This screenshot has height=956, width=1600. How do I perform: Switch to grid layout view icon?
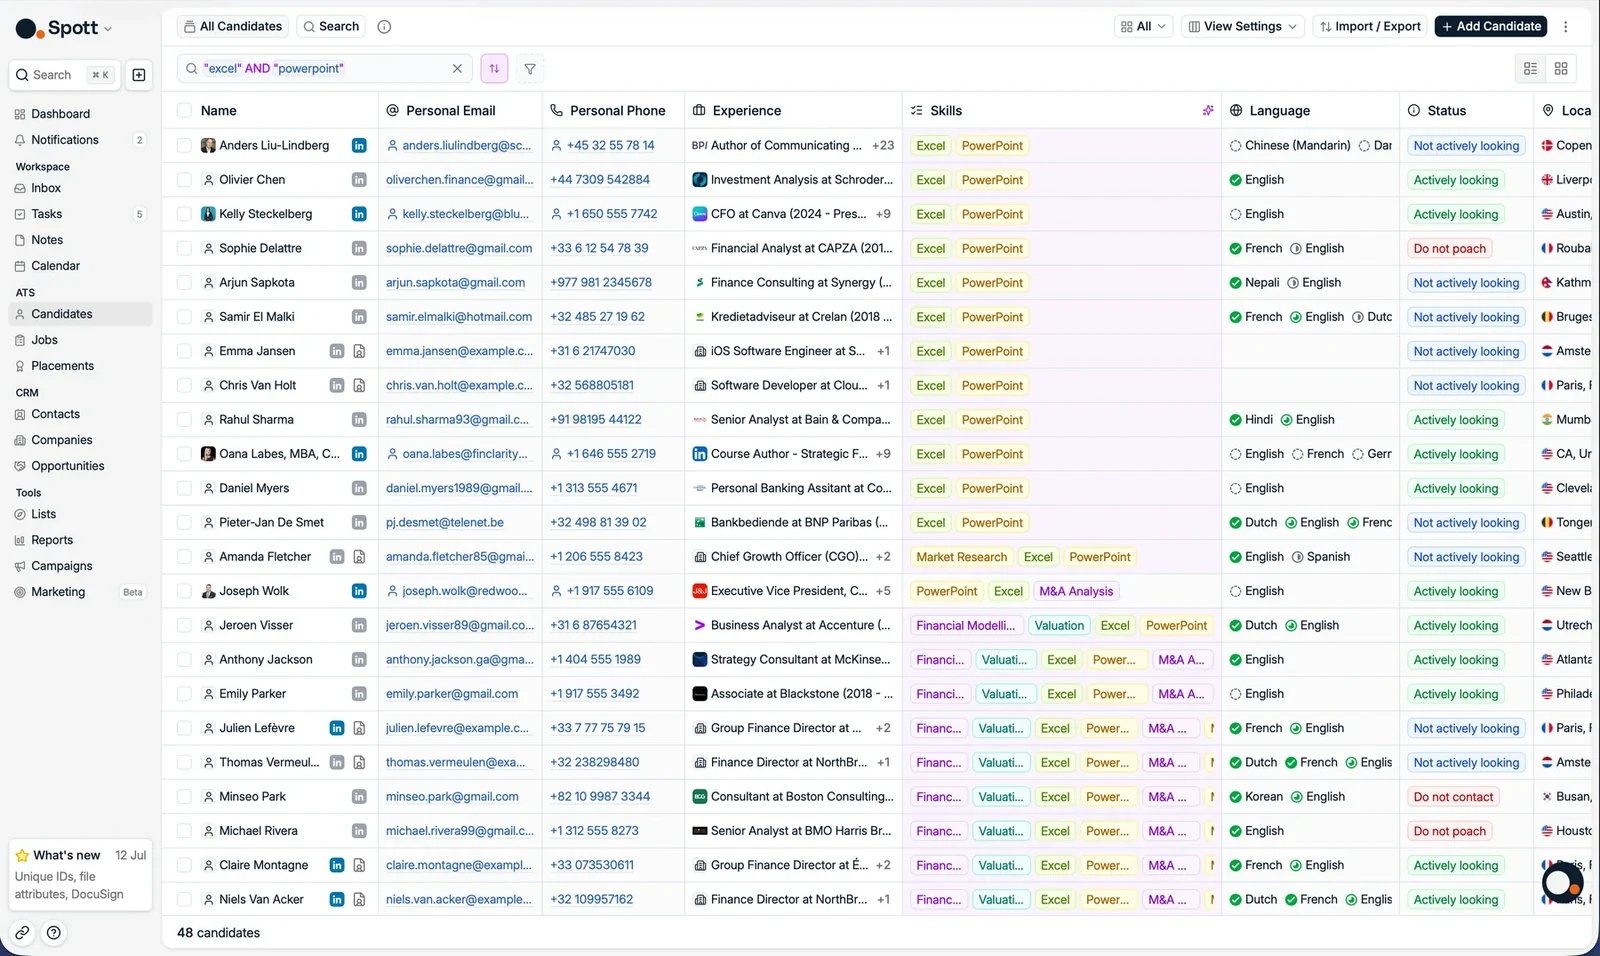pyautogui.click(x=1561, y=69)
